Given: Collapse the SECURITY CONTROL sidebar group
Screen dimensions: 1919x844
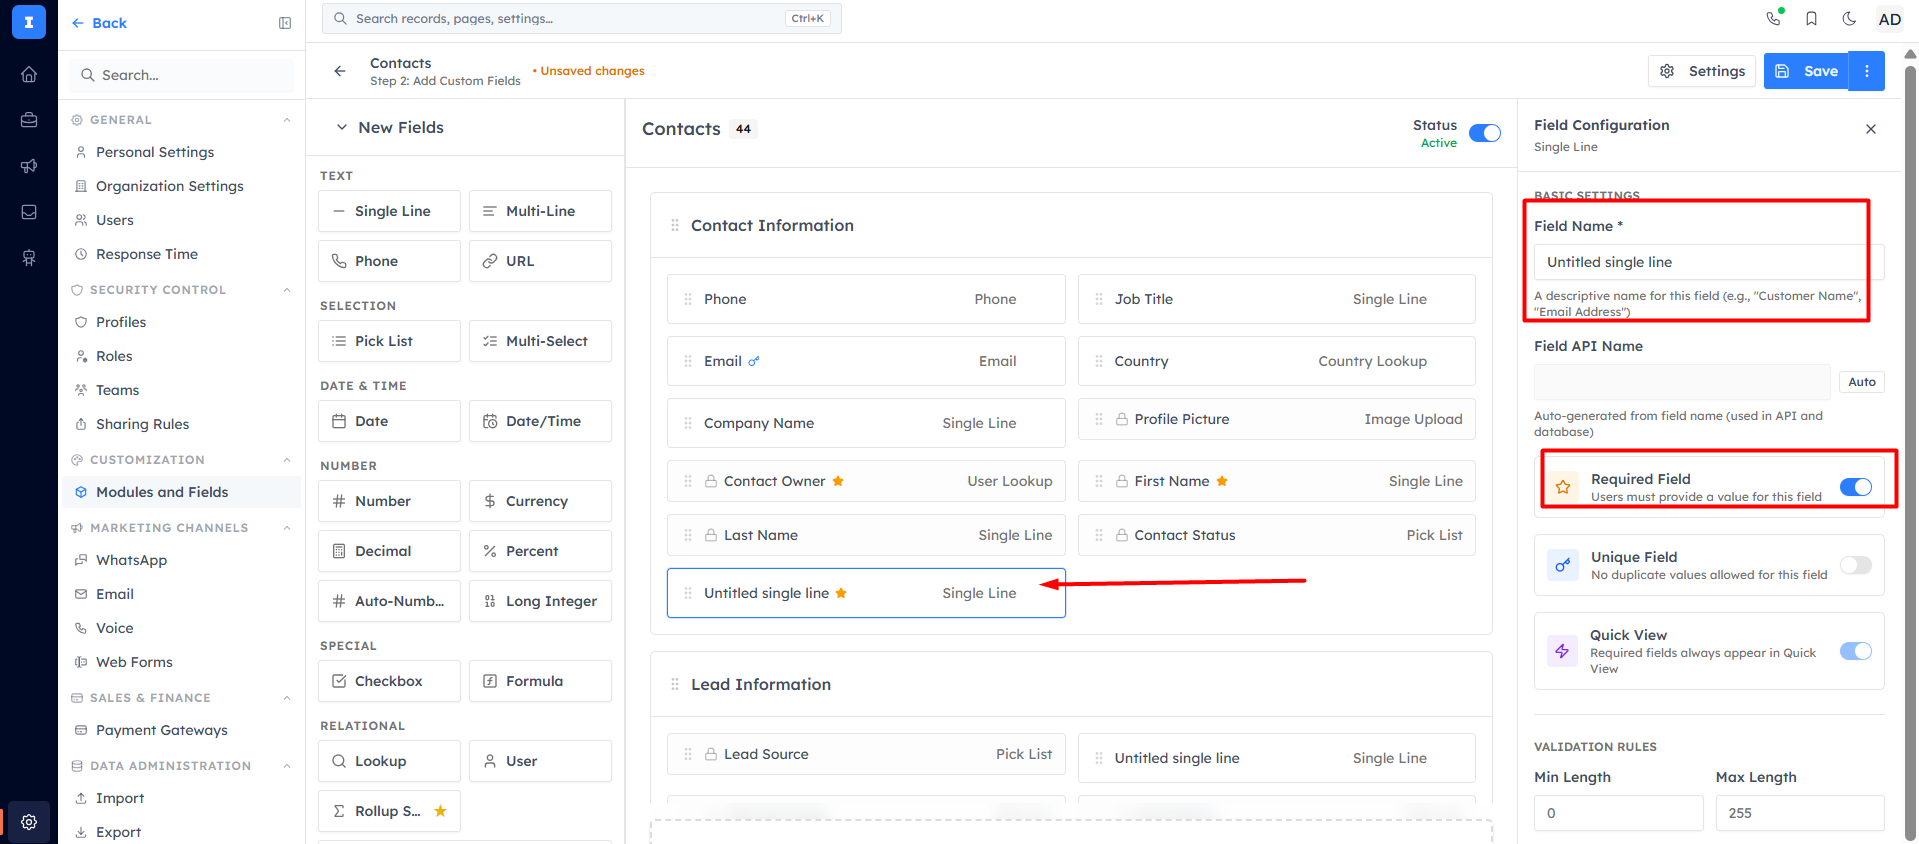Looking at the screenshot, I should coord(287,290).
